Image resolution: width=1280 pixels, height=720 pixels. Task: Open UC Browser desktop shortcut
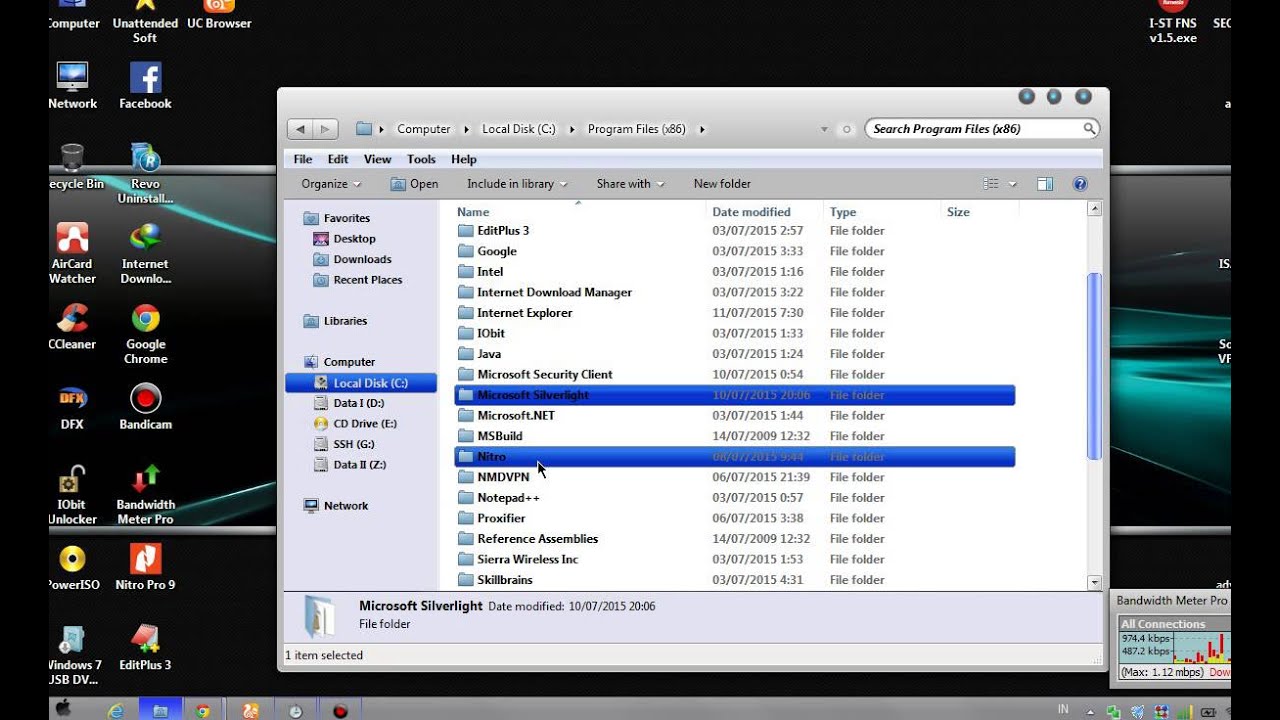[219, 15]
